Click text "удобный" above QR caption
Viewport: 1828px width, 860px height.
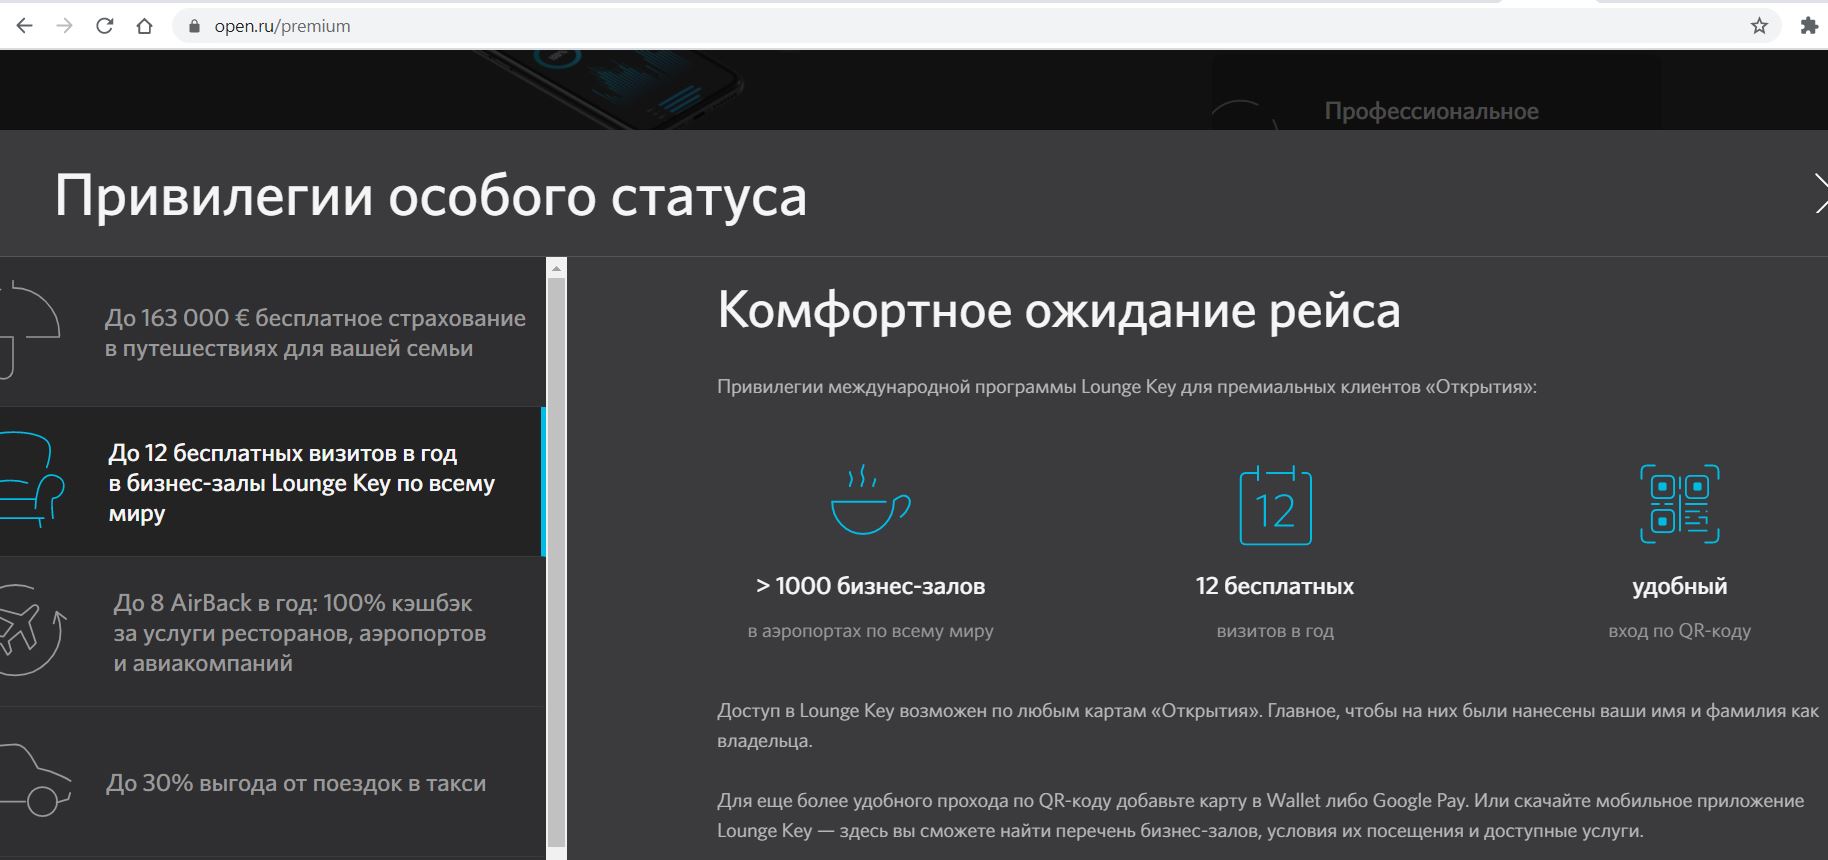[1680, 587]
